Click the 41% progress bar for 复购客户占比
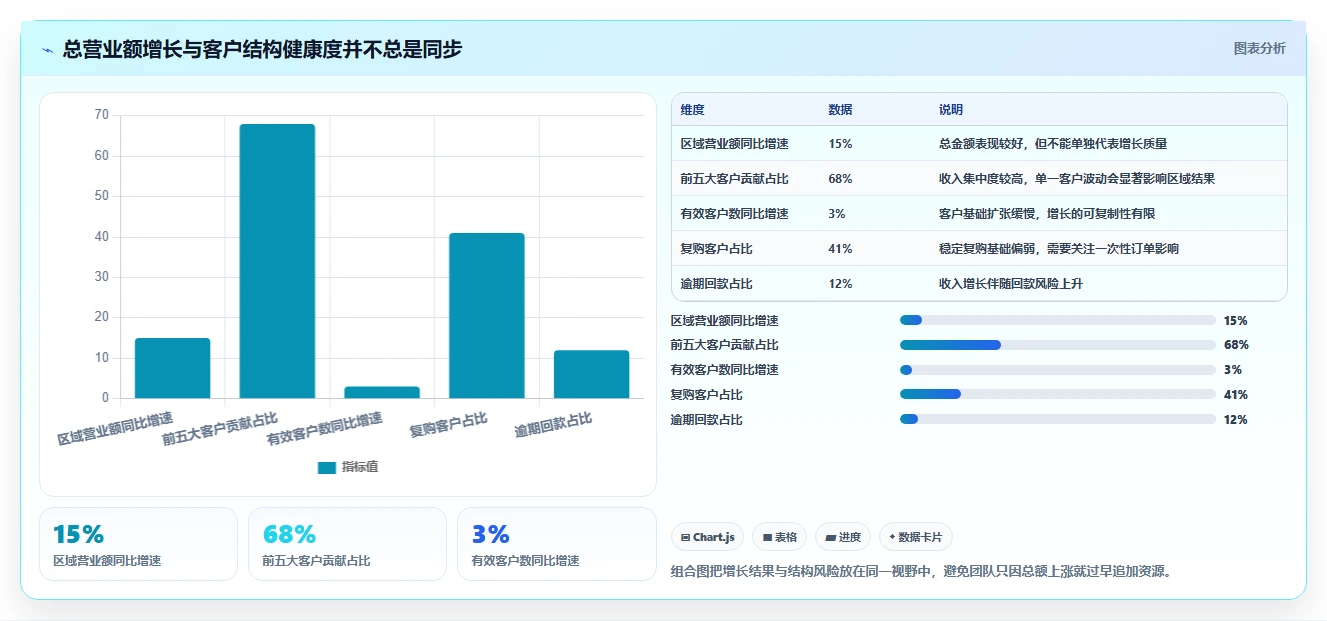 pos(1058,395)
